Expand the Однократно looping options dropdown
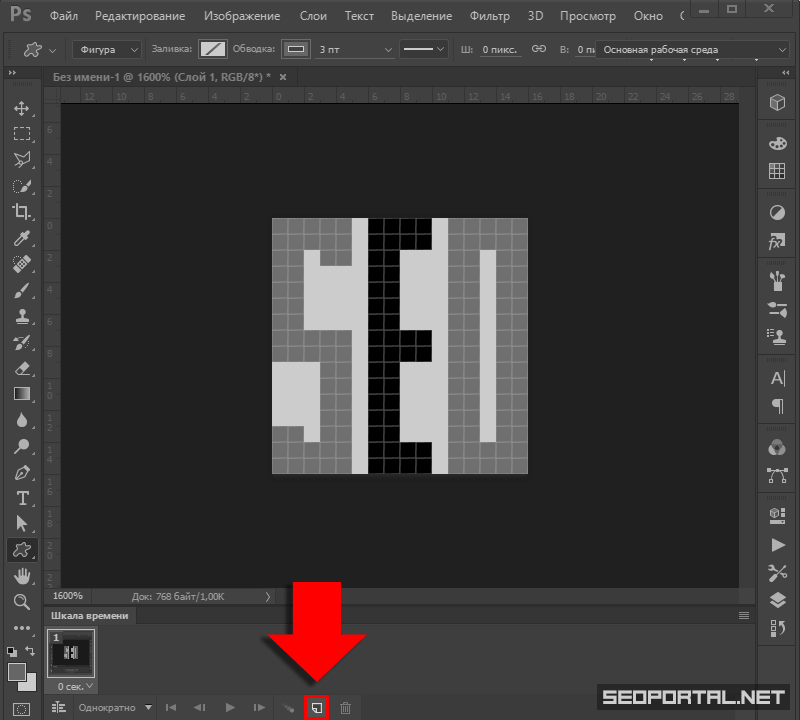The height and width of the screenshot is (720, 800). coord(116,707)
